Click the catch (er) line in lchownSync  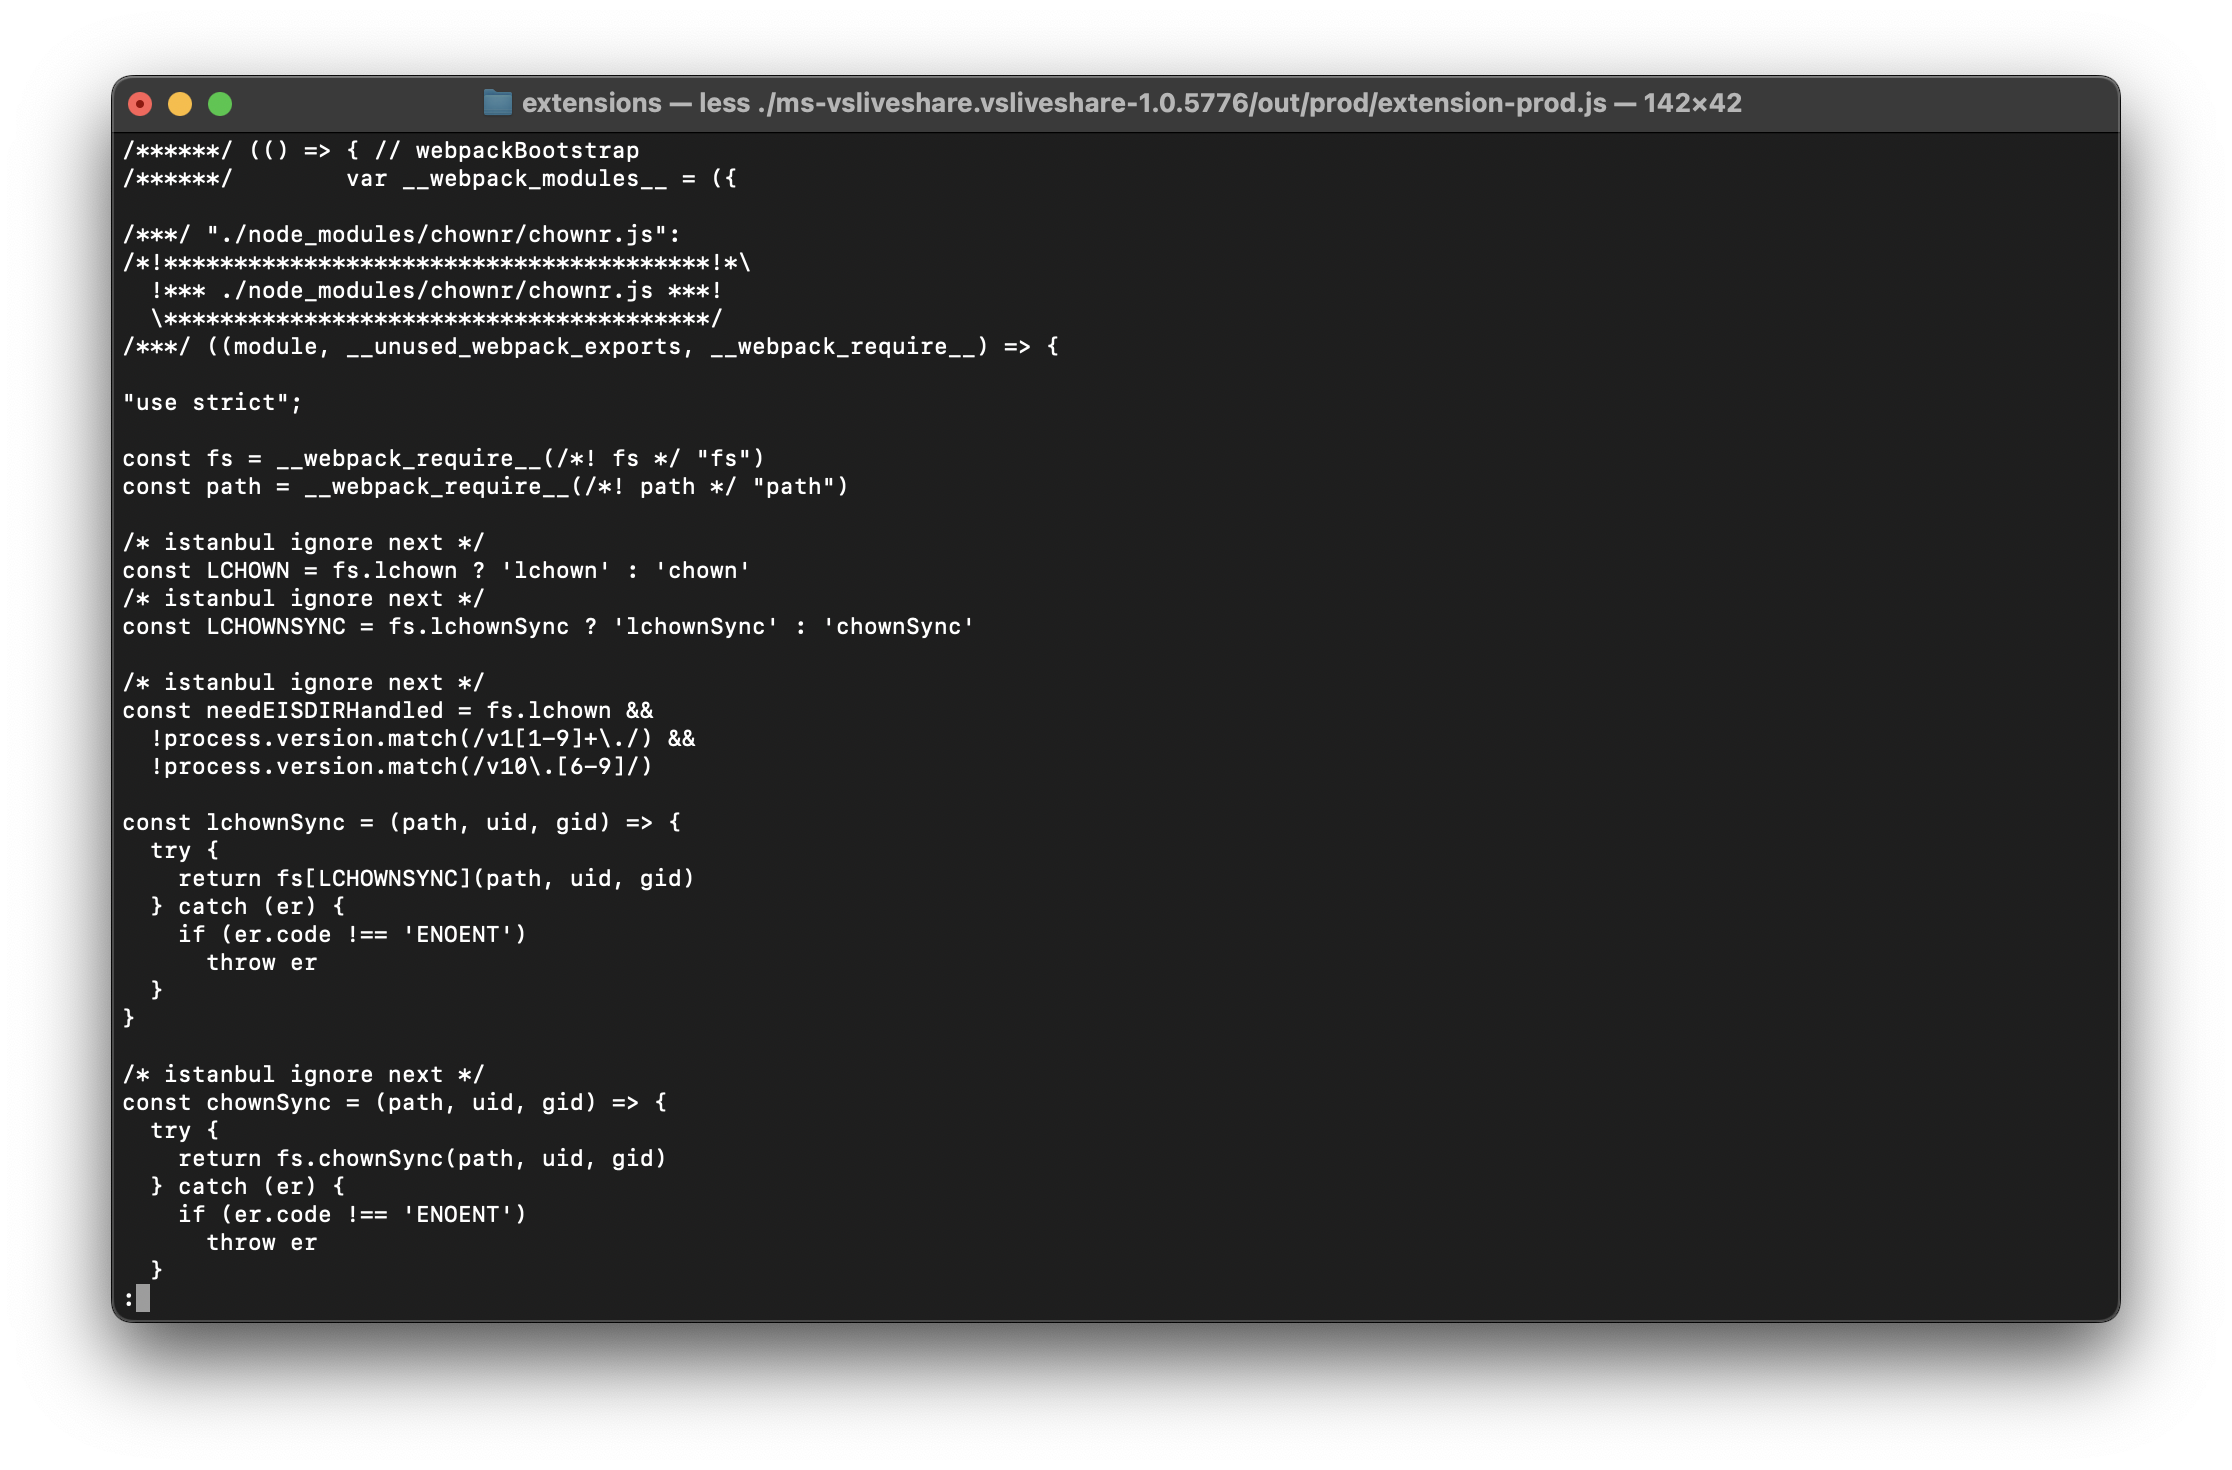pyautogui.click(x=247, y=906)
